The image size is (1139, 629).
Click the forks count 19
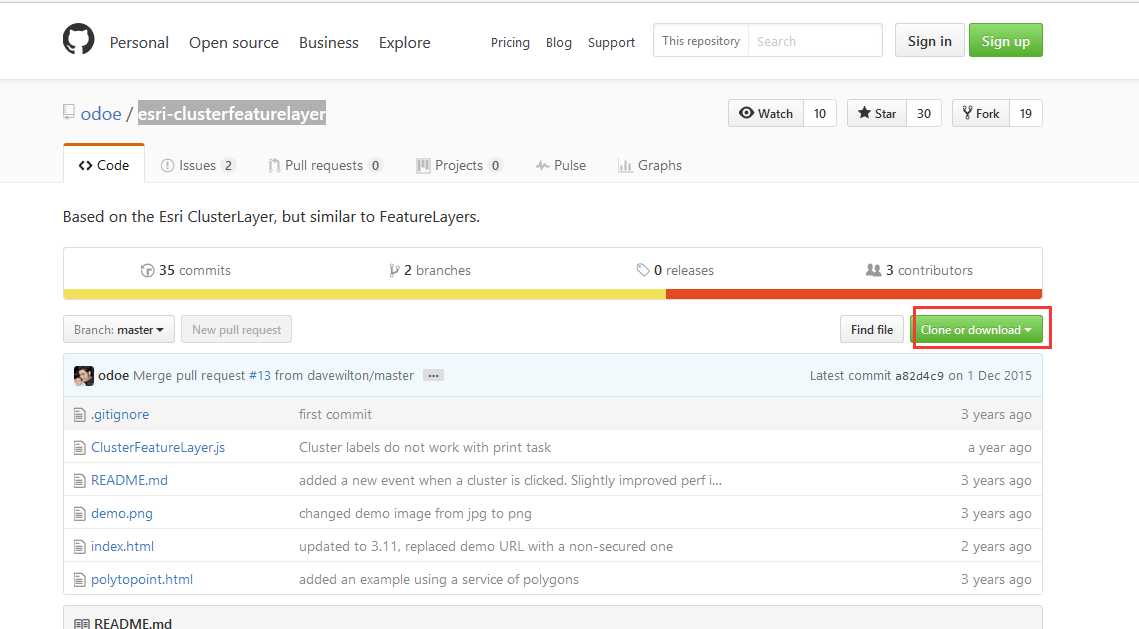(1026, 113)
